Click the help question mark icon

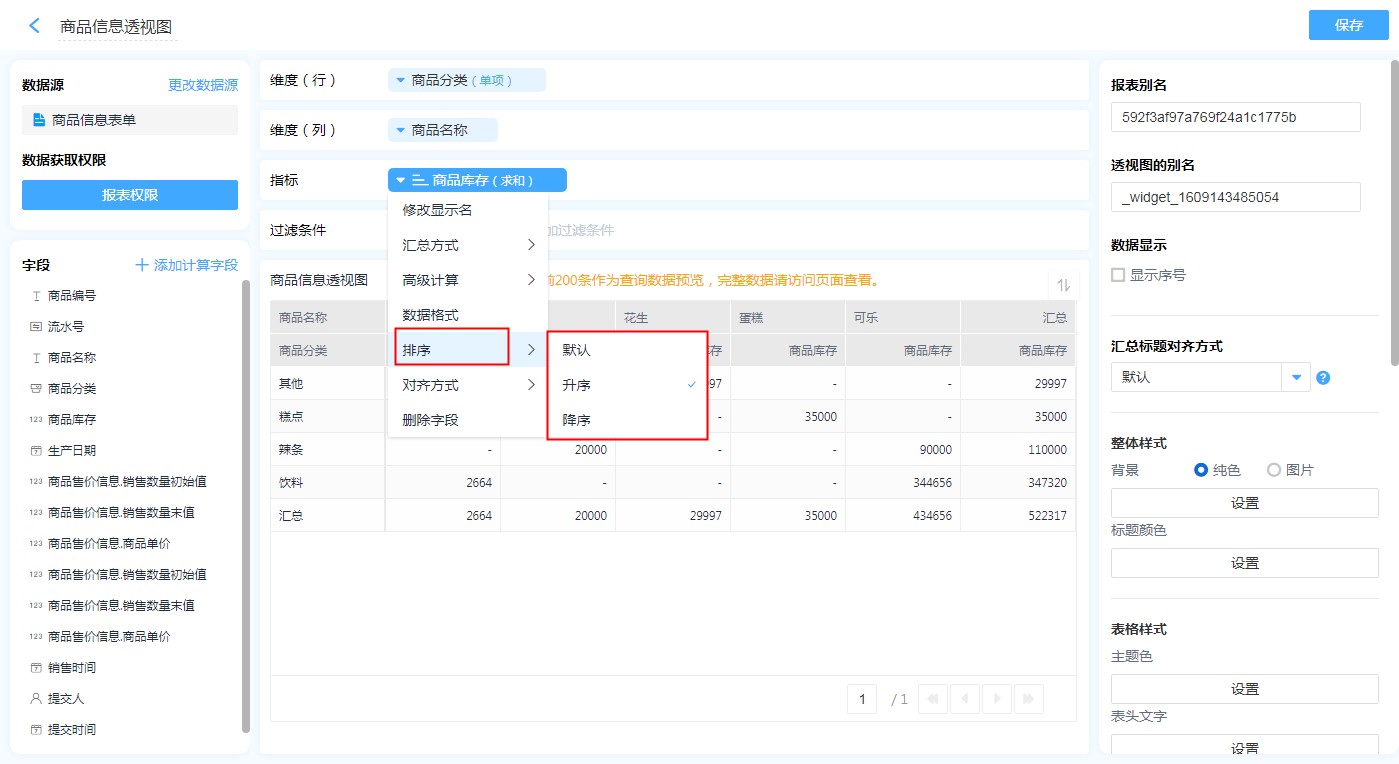click(1323, 378)
